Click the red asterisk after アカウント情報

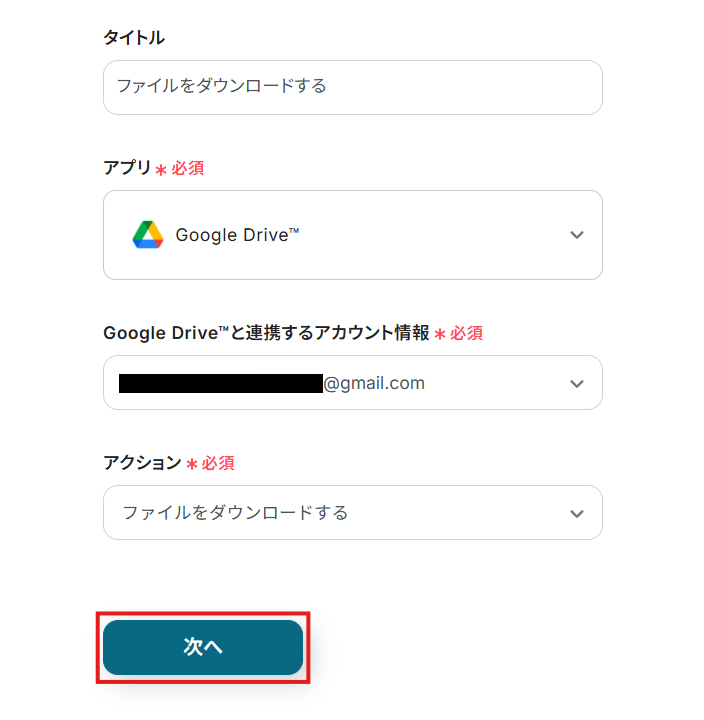click(439, 335)
